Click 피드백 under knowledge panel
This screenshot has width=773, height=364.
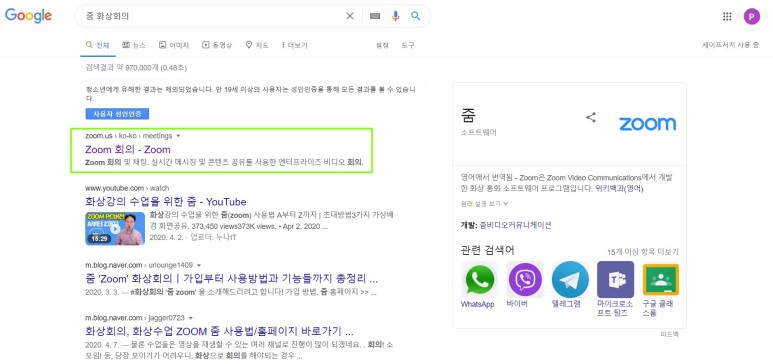[x=669, y=334]
